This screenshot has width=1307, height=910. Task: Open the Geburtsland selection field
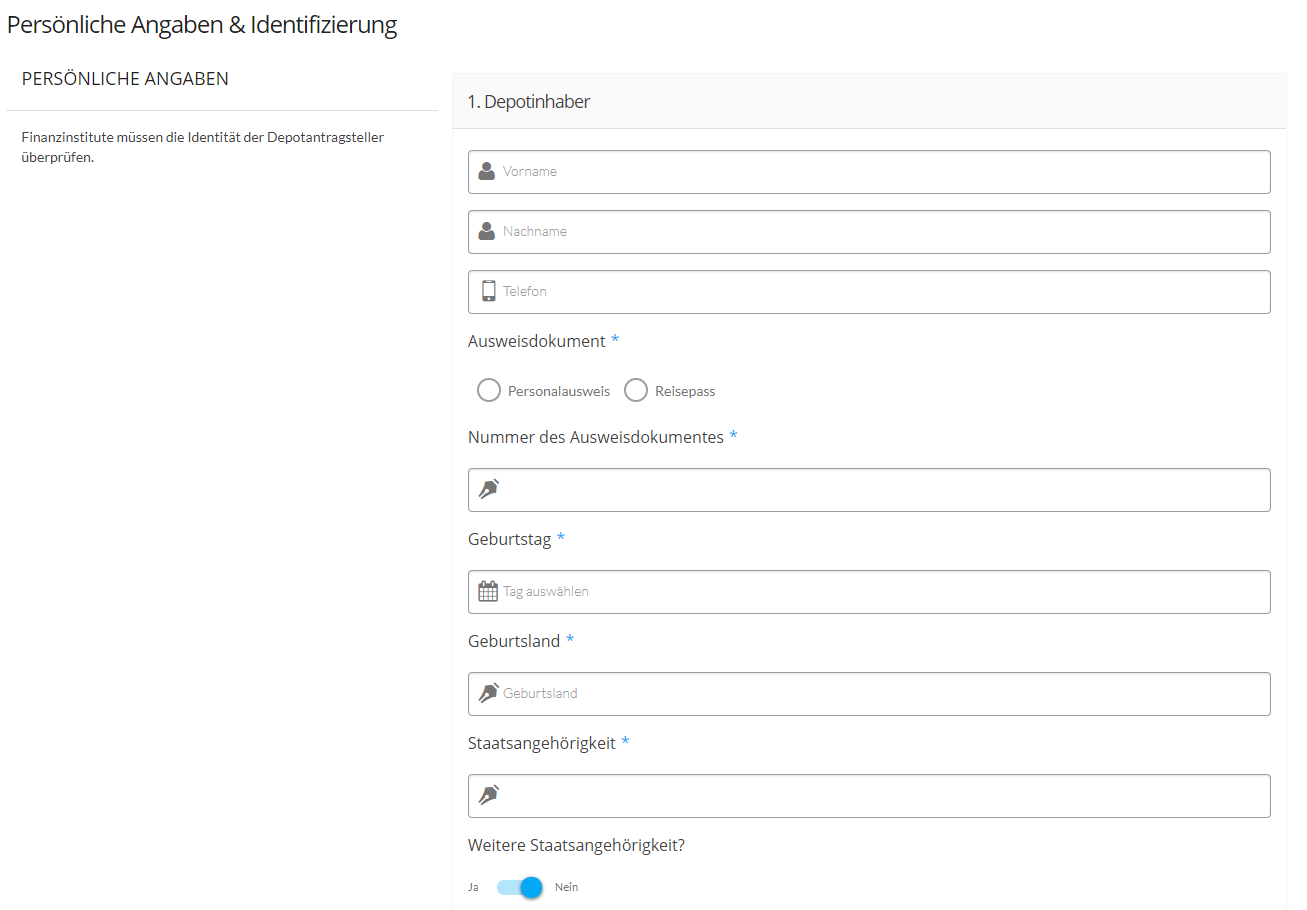(x=880, y=694)
